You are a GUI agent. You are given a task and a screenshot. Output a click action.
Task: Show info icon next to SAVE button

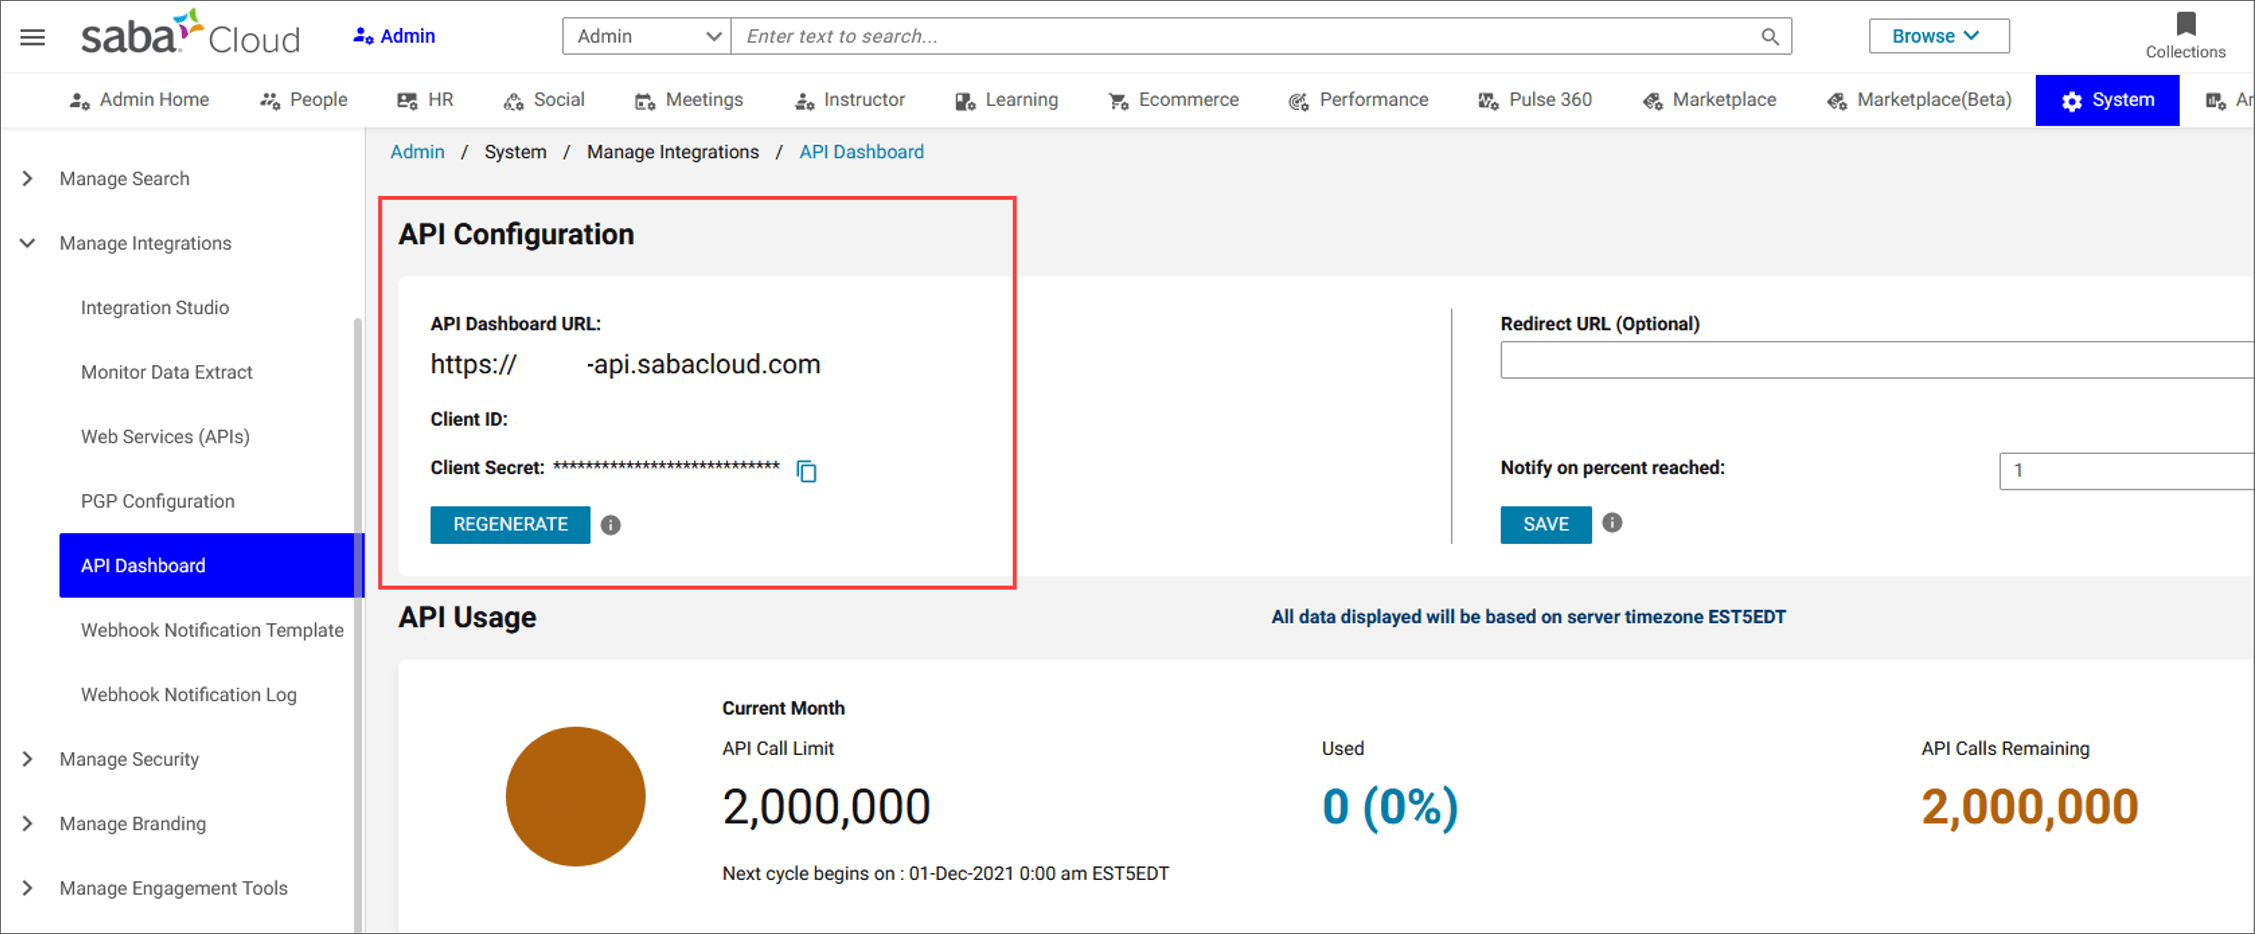click(x=1612, y=523)
